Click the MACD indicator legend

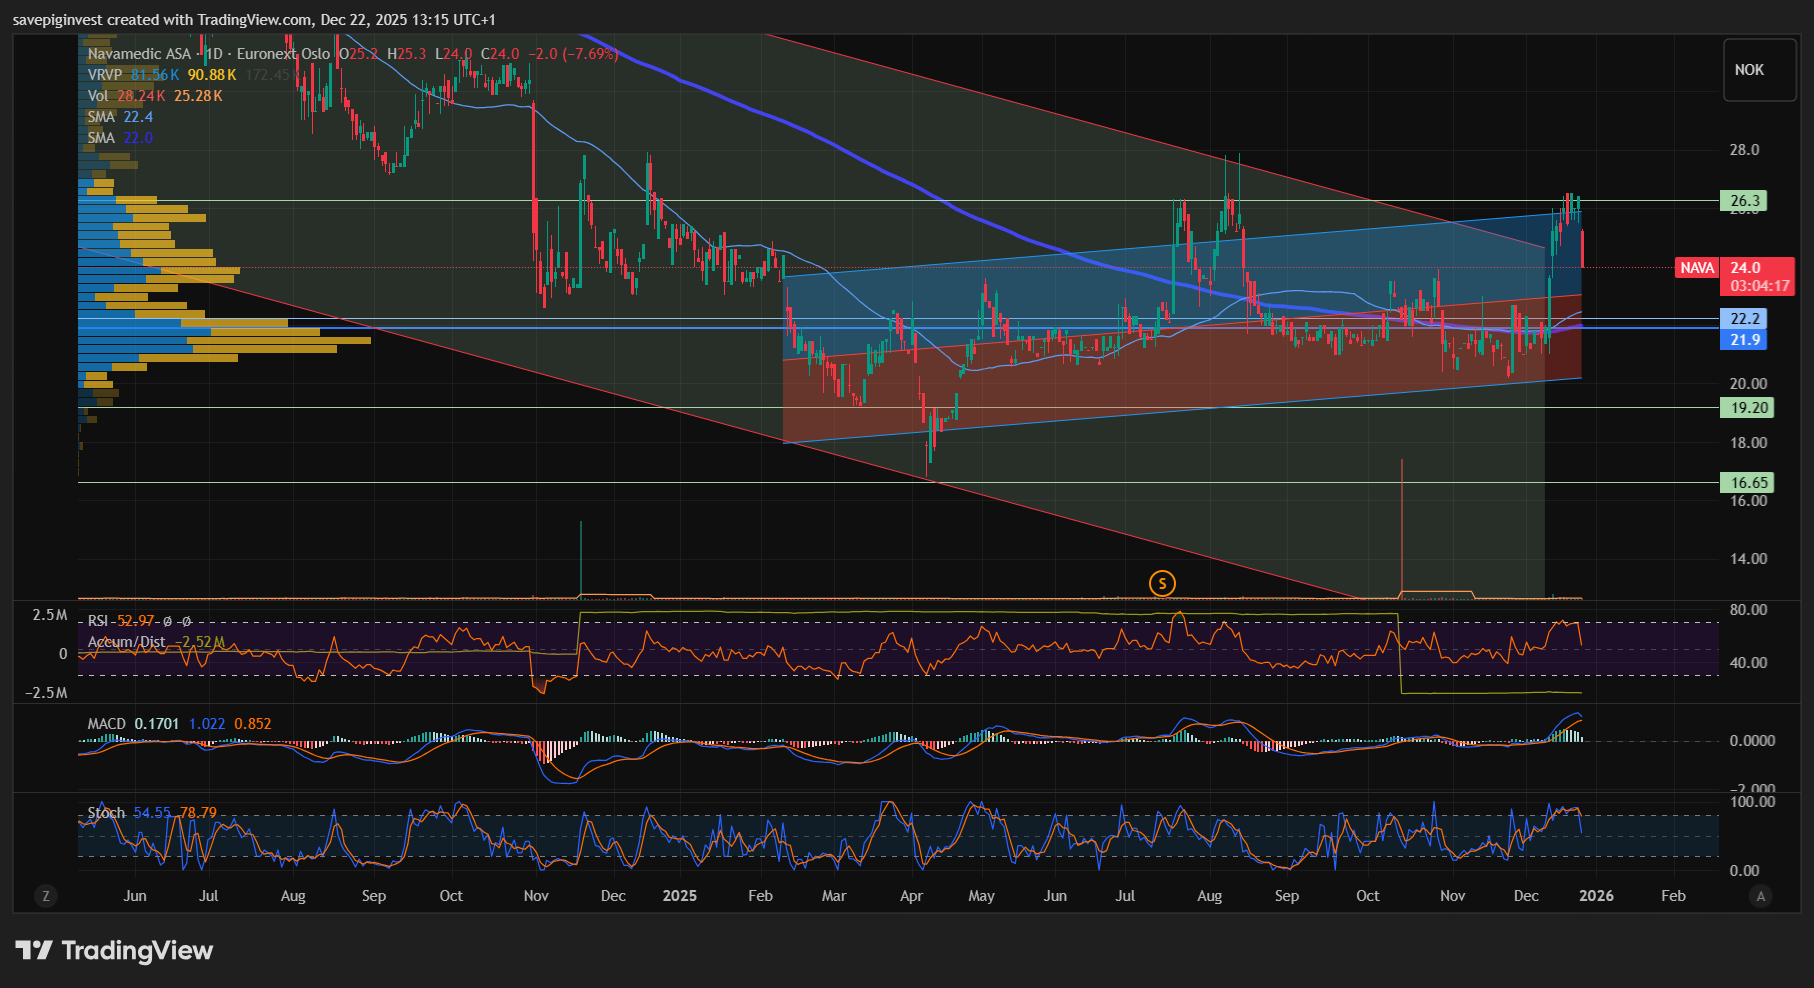(107, 724)
